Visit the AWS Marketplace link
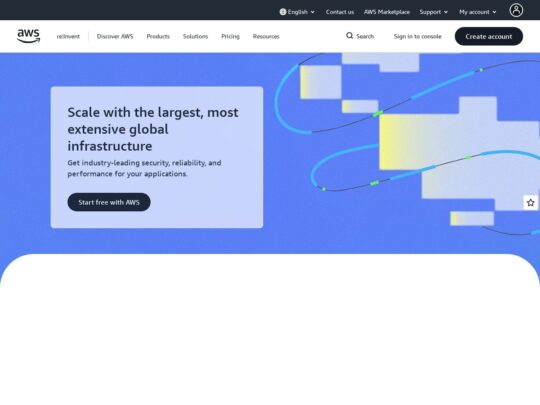 [387, 12]
